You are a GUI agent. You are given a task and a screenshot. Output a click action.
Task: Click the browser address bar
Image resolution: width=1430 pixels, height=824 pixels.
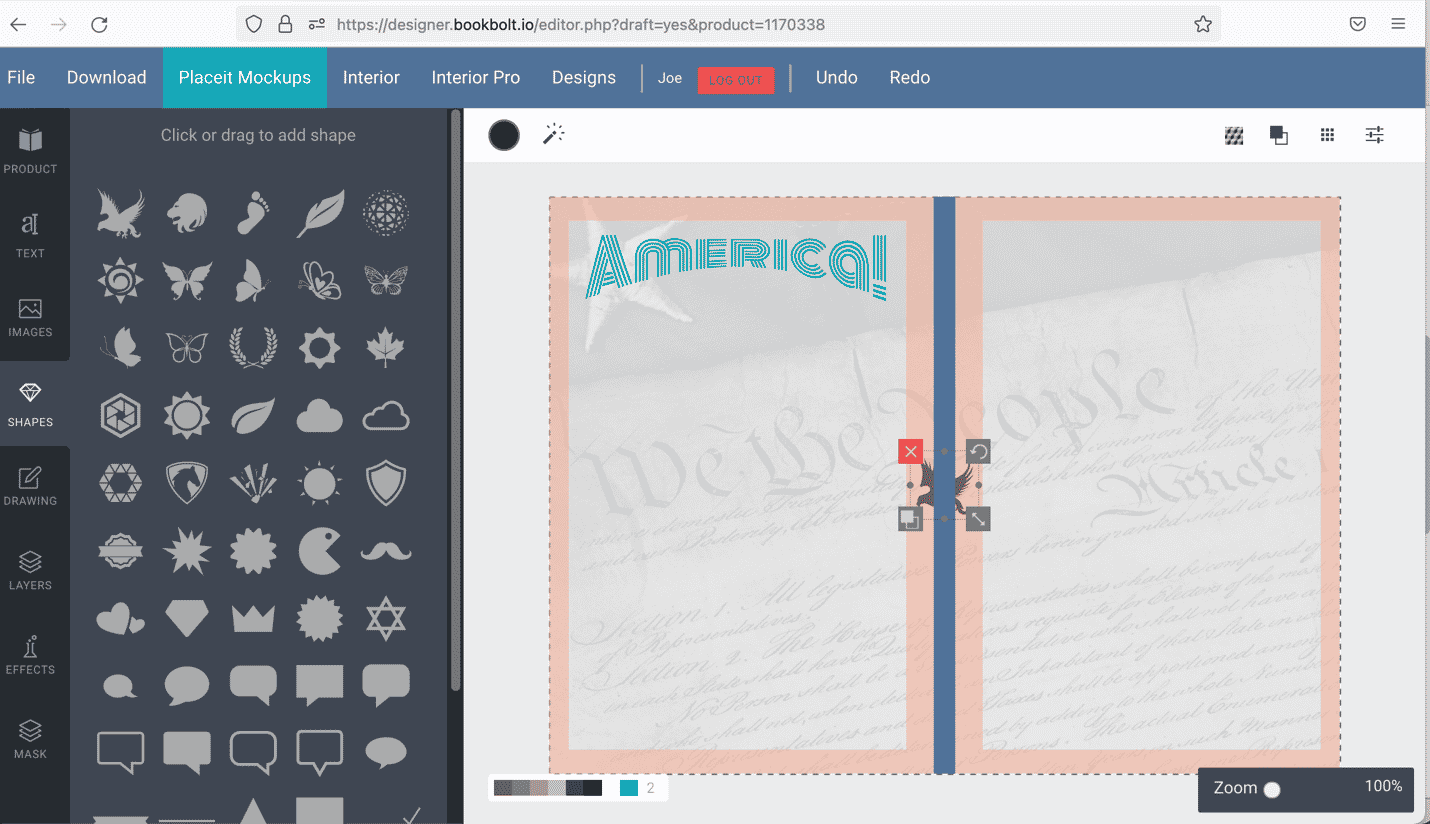pyautogui.click(x=728, y=24)
